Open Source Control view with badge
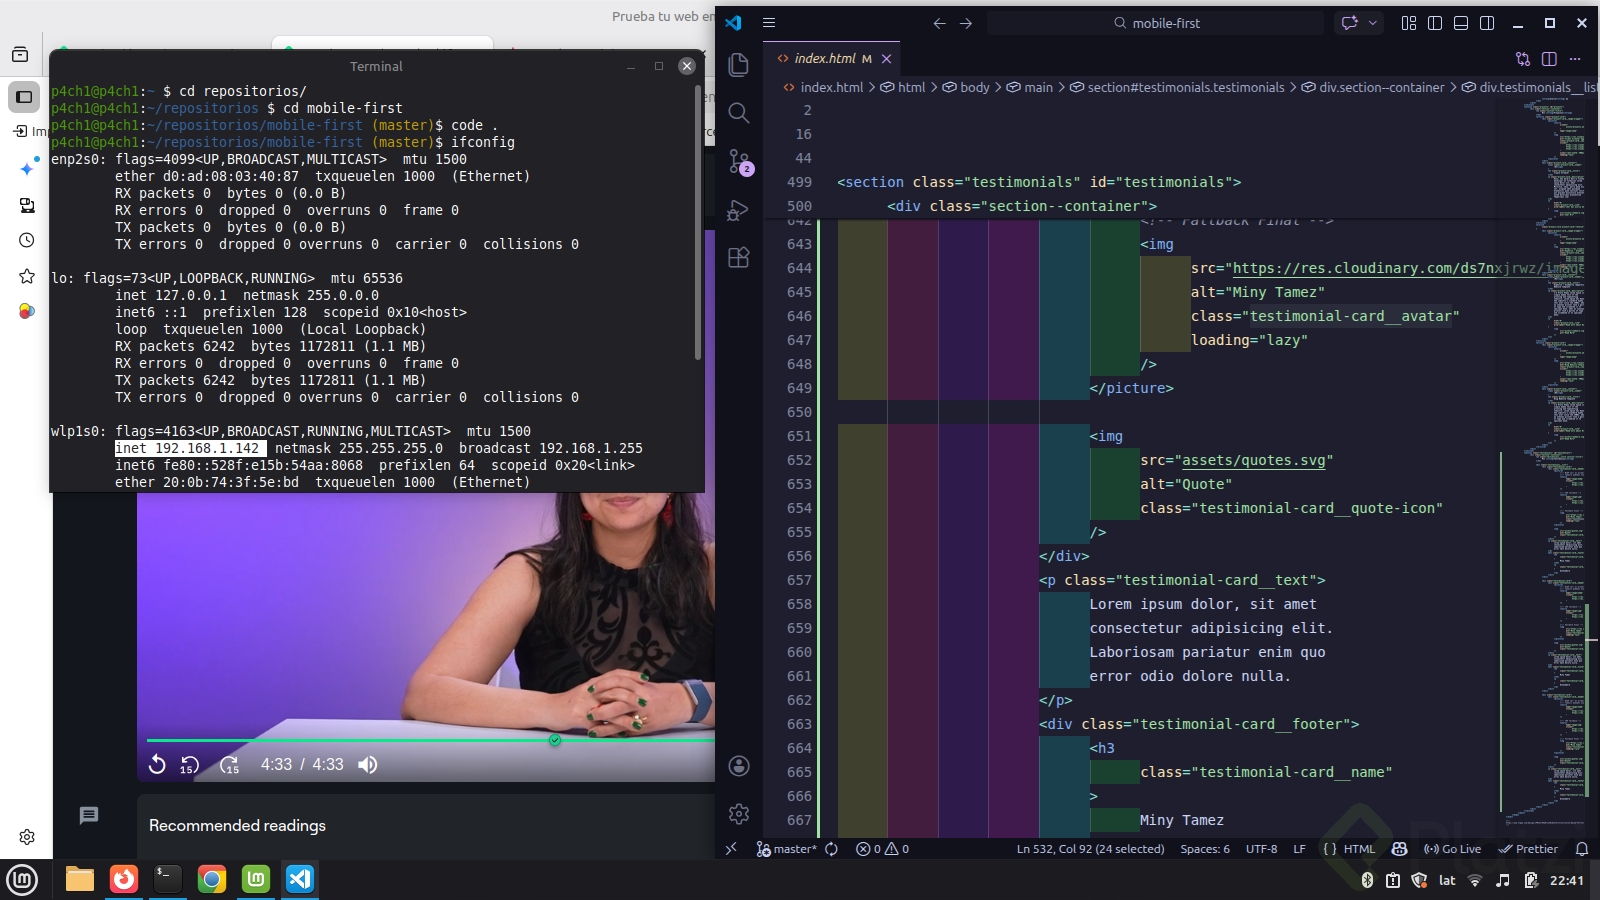The width and height of the screenshot is (1600, 900). (739, 161)
